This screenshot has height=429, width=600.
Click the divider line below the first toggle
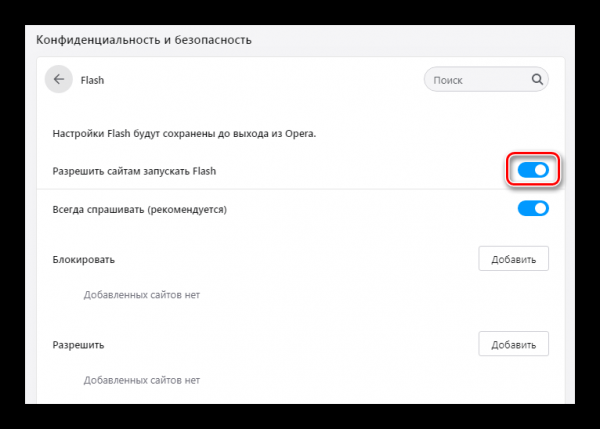coord(301,189)
